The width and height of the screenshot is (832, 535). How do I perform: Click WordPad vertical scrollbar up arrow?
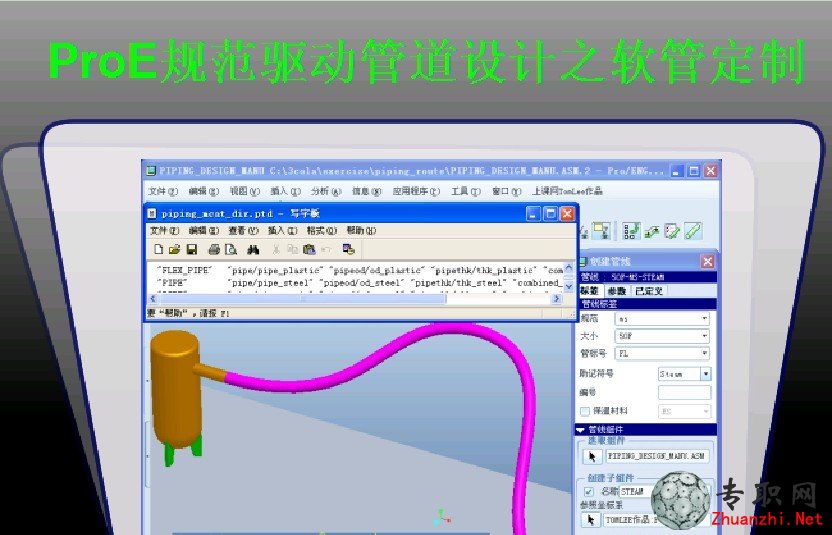[x=569, y=268]
